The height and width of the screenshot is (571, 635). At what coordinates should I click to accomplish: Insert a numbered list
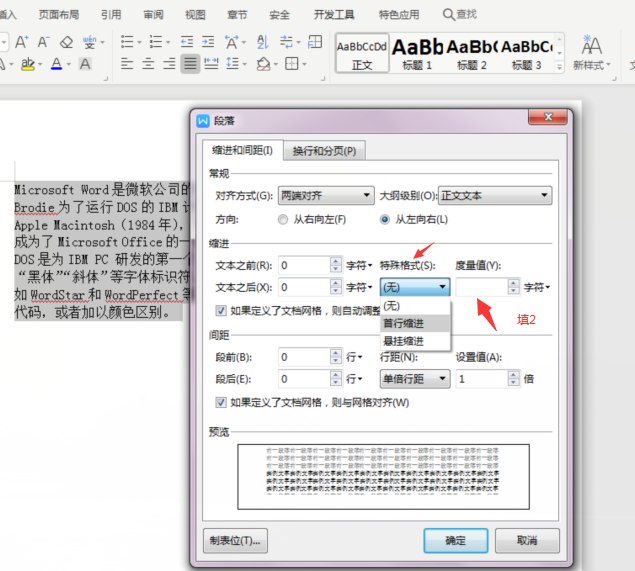(156, 42)
